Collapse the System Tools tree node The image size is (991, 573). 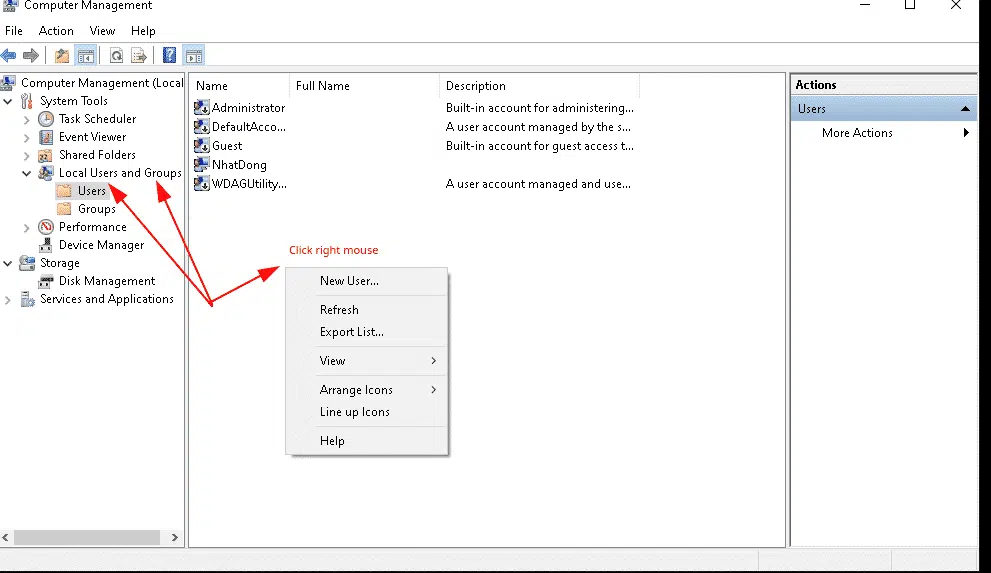[x=8, y=101]
